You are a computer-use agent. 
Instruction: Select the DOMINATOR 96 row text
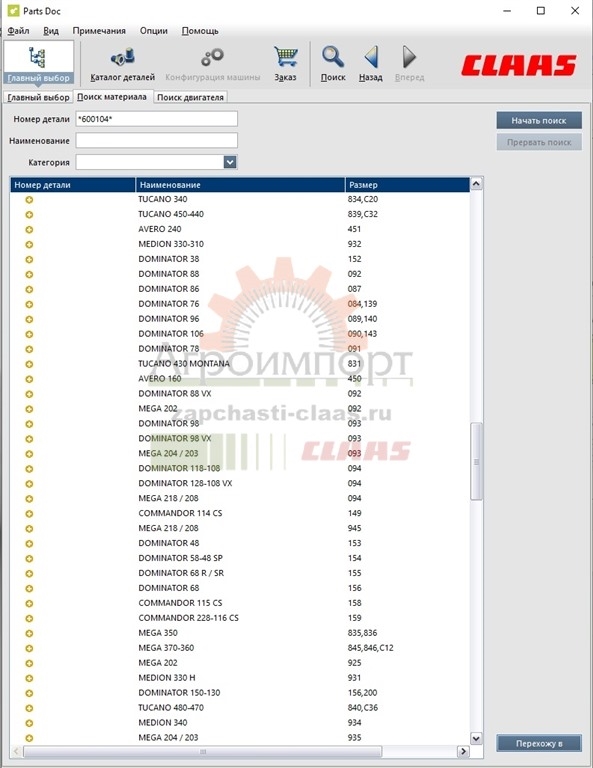click(168, 319)
